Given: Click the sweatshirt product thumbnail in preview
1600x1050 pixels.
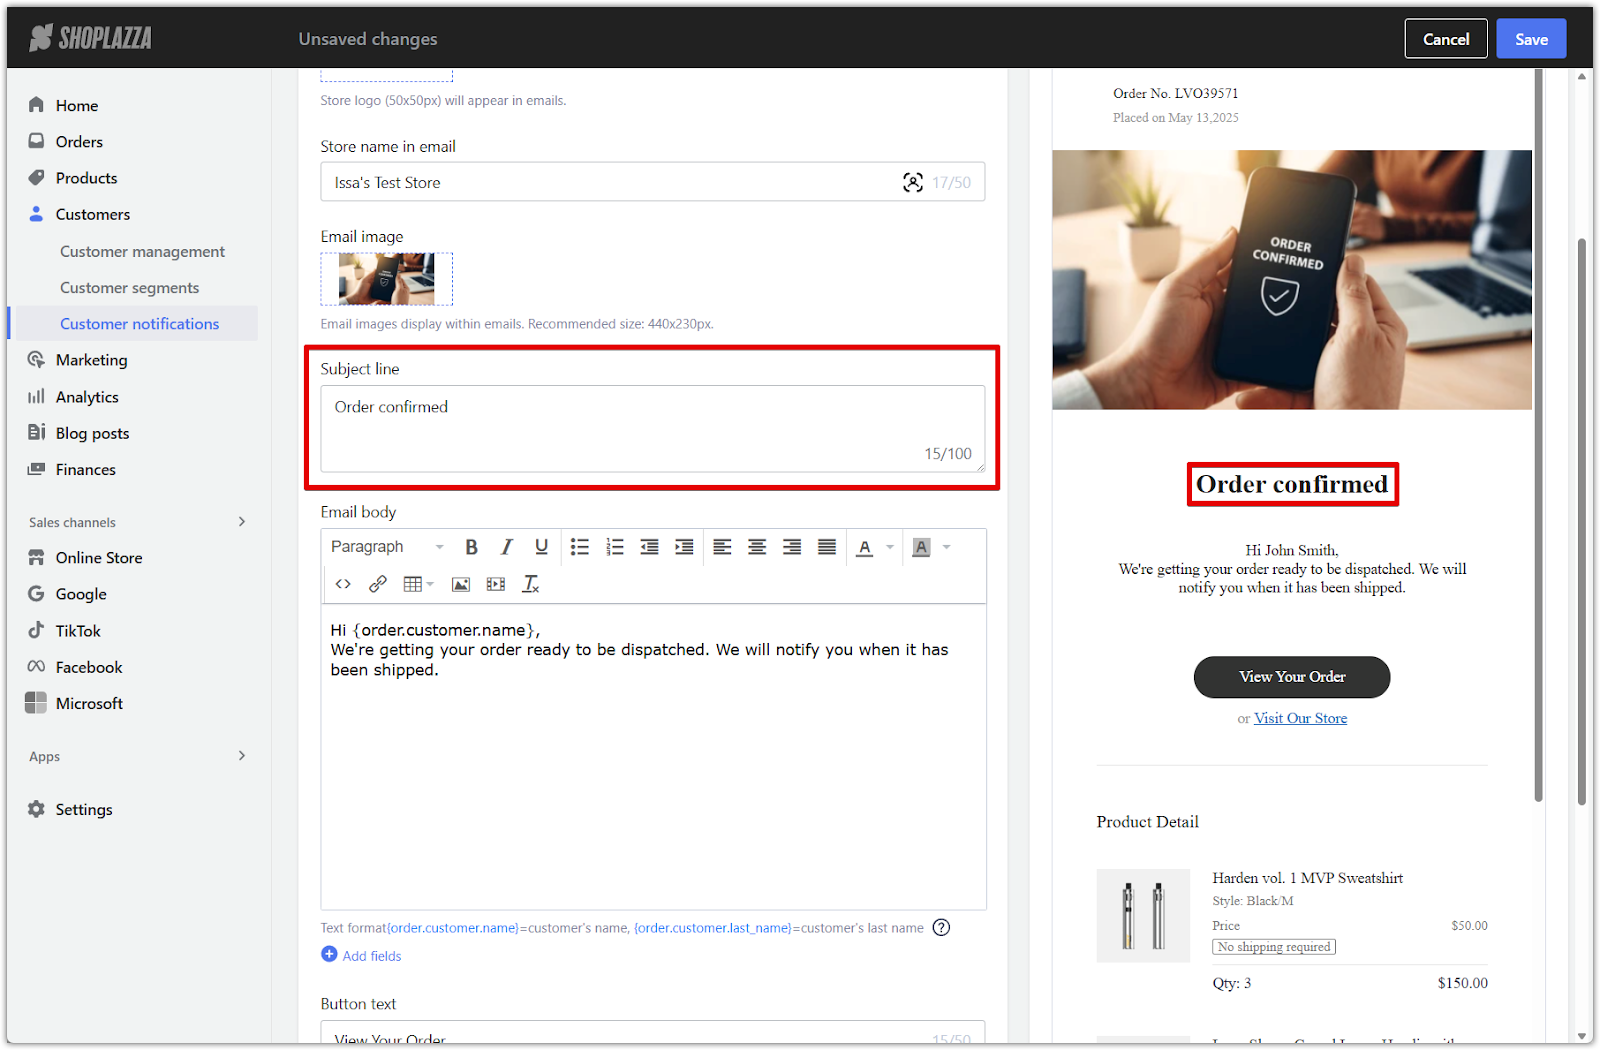Looking at the screenshot, I should 1143,915.
